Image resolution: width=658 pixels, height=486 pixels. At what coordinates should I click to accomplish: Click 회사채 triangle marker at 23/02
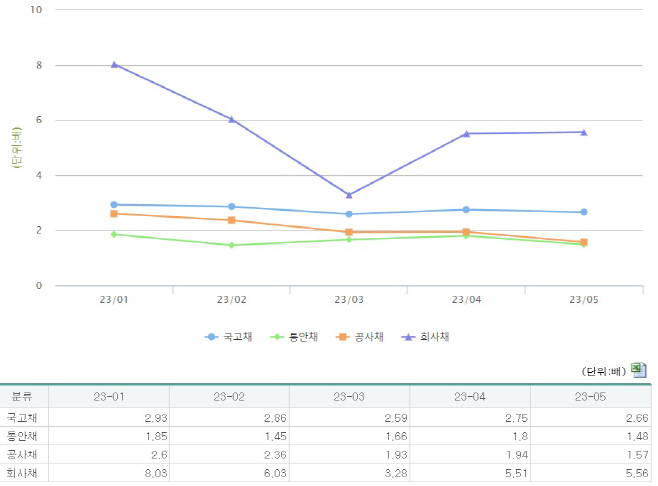(232, 120)
